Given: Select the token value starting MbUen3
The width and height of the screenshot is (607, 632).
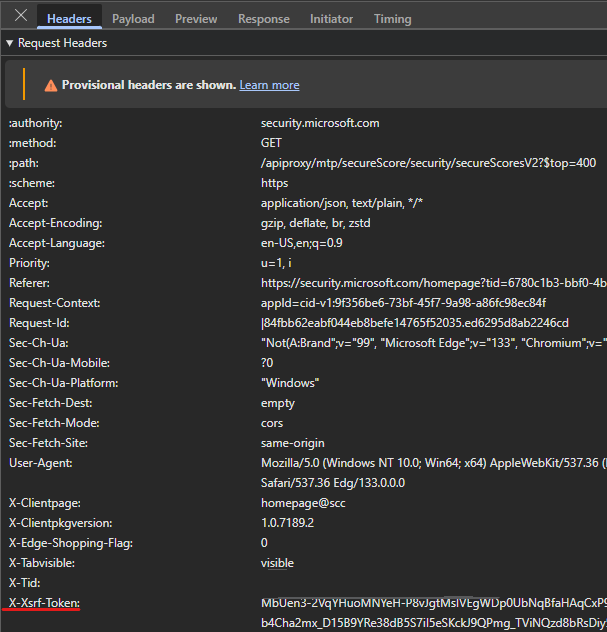Looking at the screenshot, I should 434,603.
